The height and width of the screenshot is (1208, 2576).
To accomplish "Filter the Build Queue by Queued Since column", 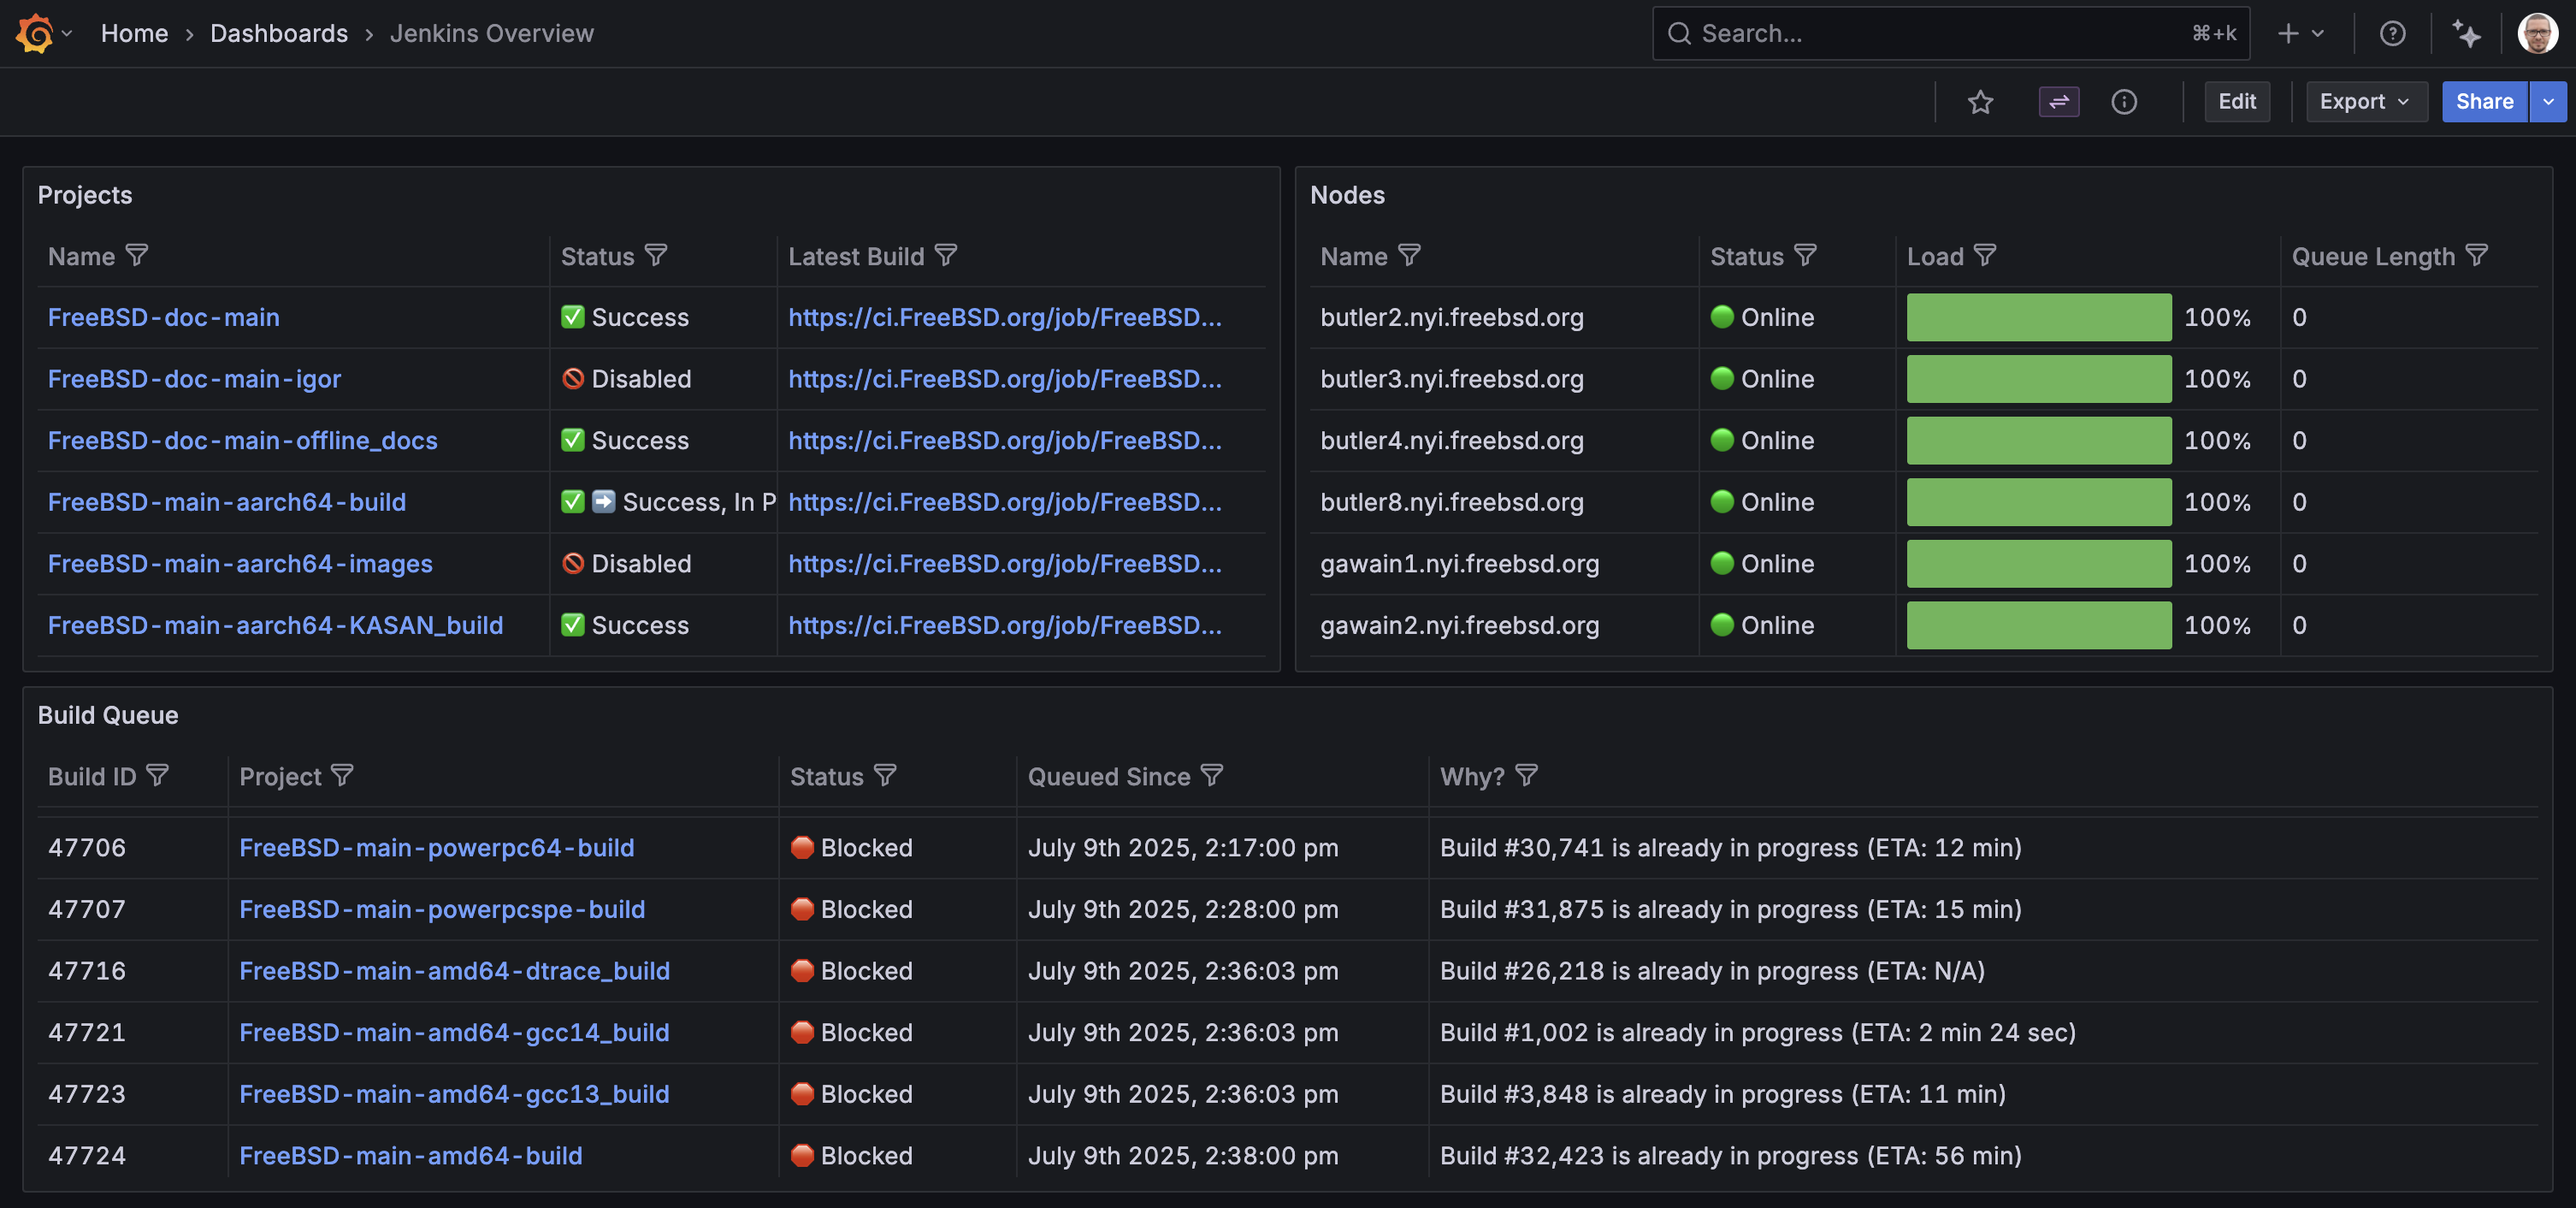I will pos(1212,776).
